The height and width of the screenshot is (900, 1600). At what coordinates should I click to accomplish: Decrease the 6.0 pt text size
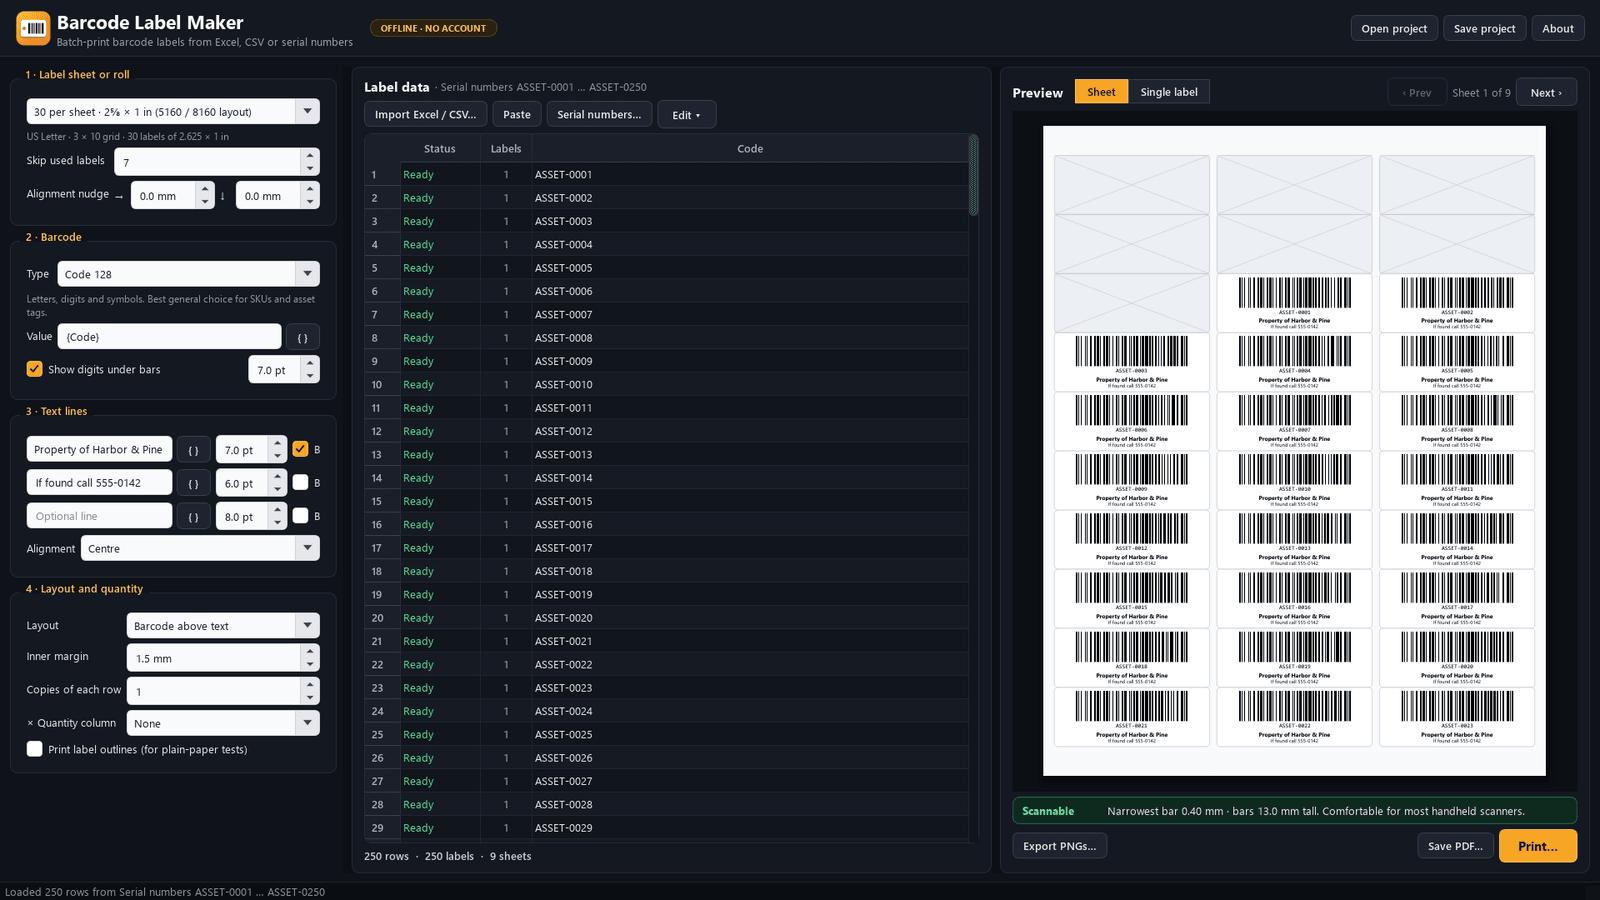tap(278, 490)
